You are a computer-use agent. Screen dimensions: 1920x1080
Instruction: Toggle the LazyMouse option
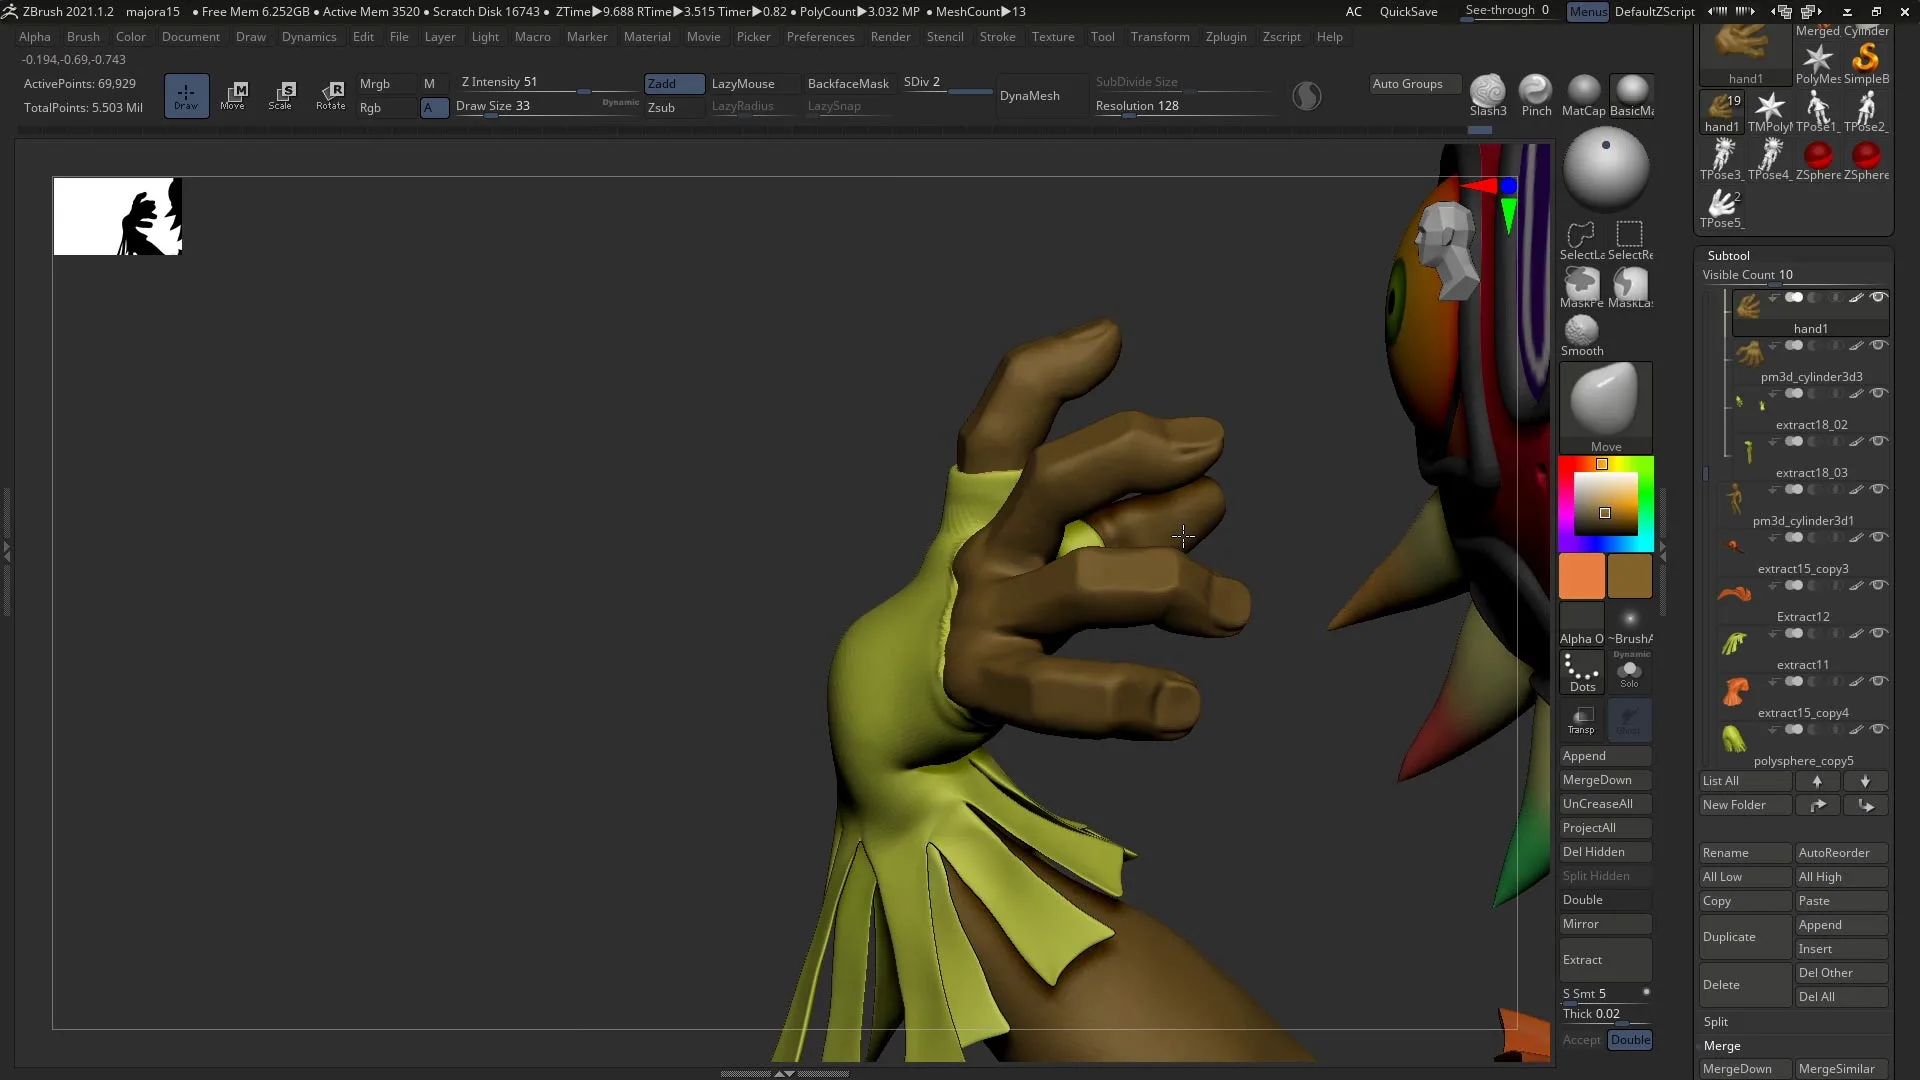tap(745, 84)
